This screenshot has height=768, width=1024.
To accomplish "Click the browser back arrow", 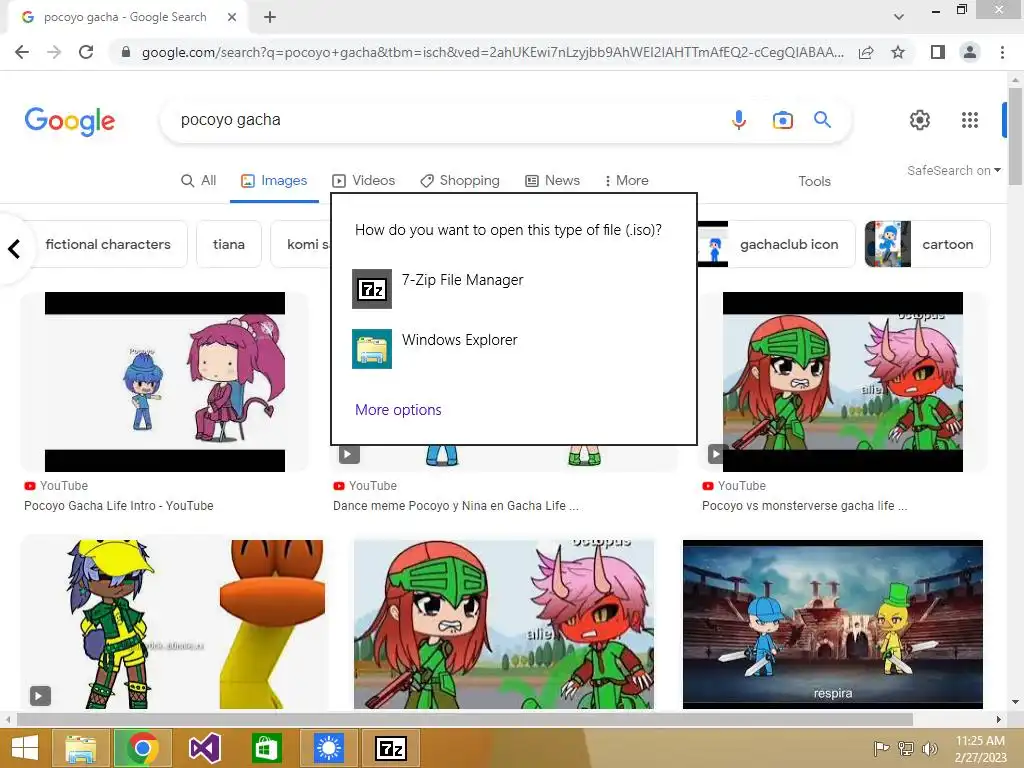I will (x=22, y=52).
